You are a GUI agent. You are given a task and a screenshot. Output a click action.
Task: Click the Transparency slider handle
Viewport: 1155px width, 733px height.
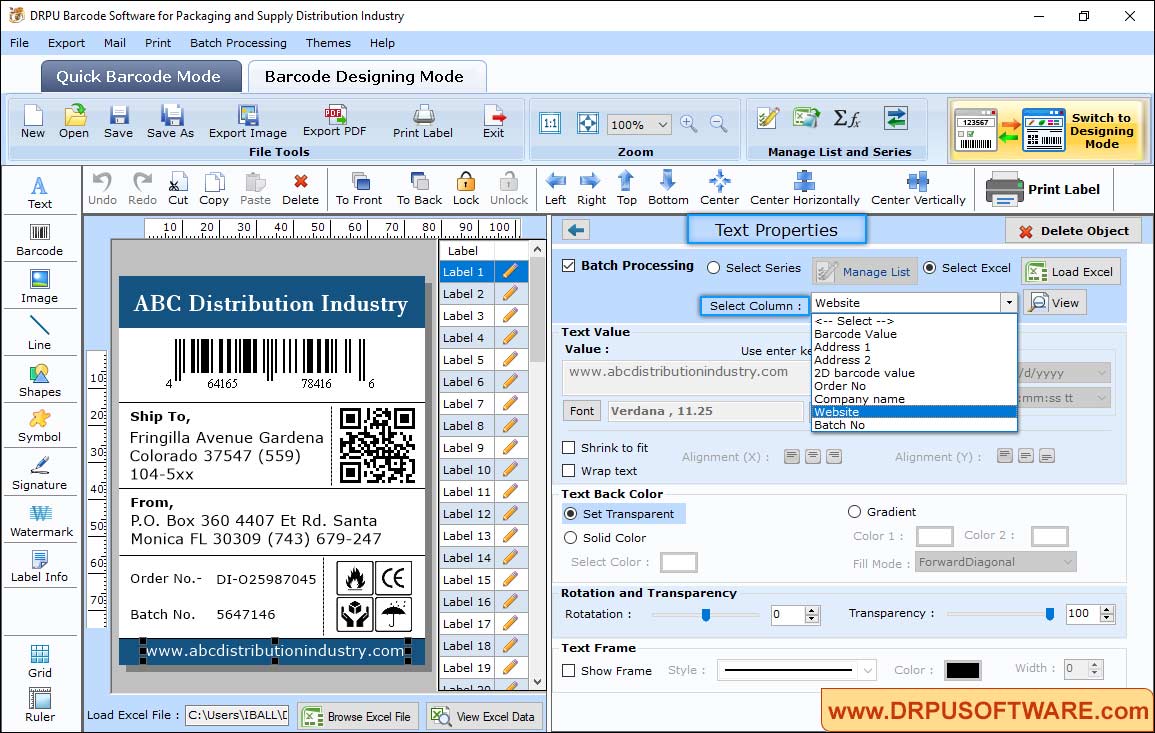click(x=1050, y=614)
